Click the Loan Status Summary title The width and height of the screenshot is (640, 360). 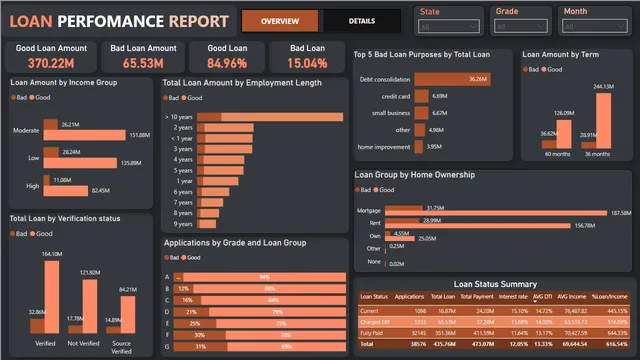tap(495, 284)
